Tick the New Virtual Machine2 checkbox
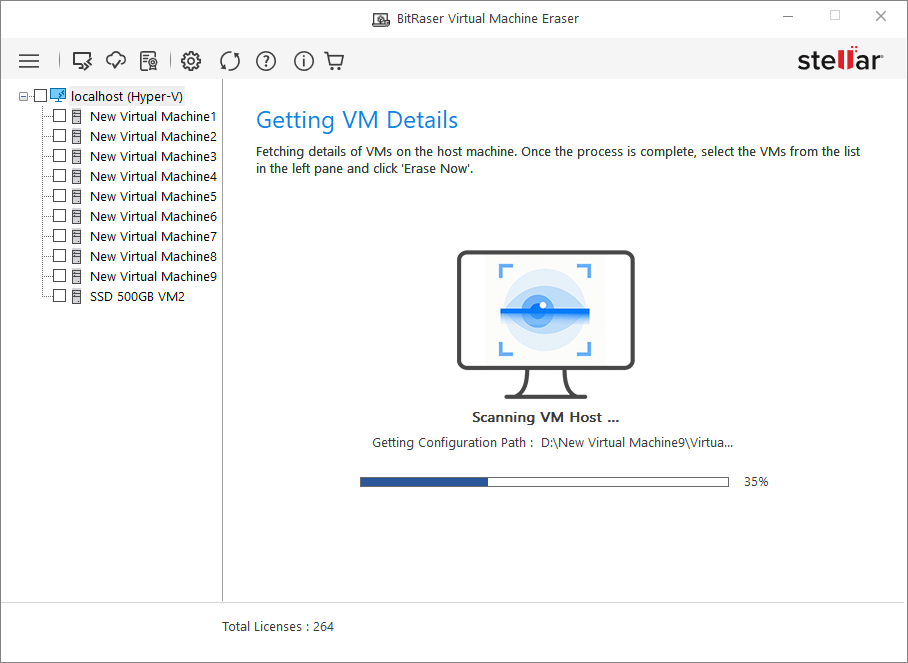Screen dimensions: 908x663 (60, 135)
